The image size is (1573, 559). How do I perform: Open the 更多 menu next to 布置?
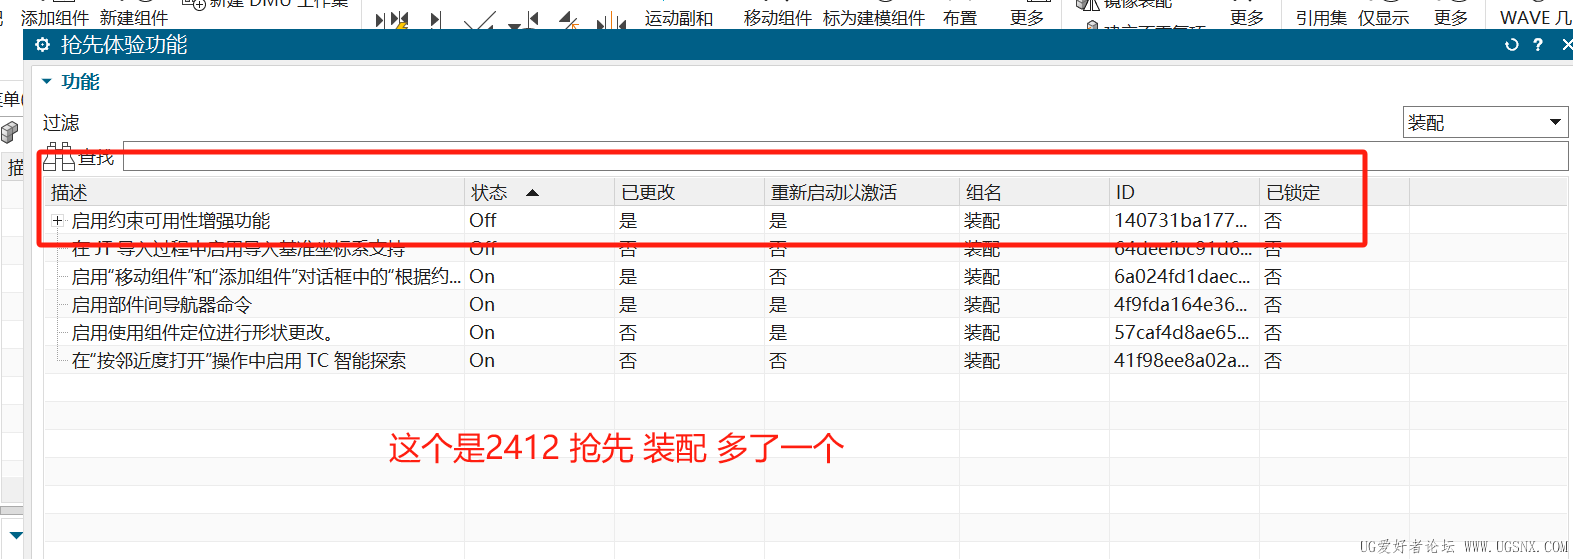(x=1027, y=18)
